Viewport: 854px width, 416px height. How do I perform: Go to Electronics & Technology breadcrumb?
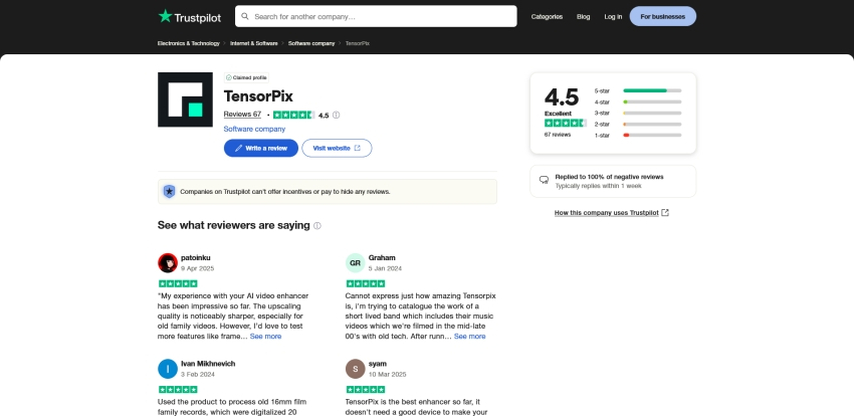(188, 43)
